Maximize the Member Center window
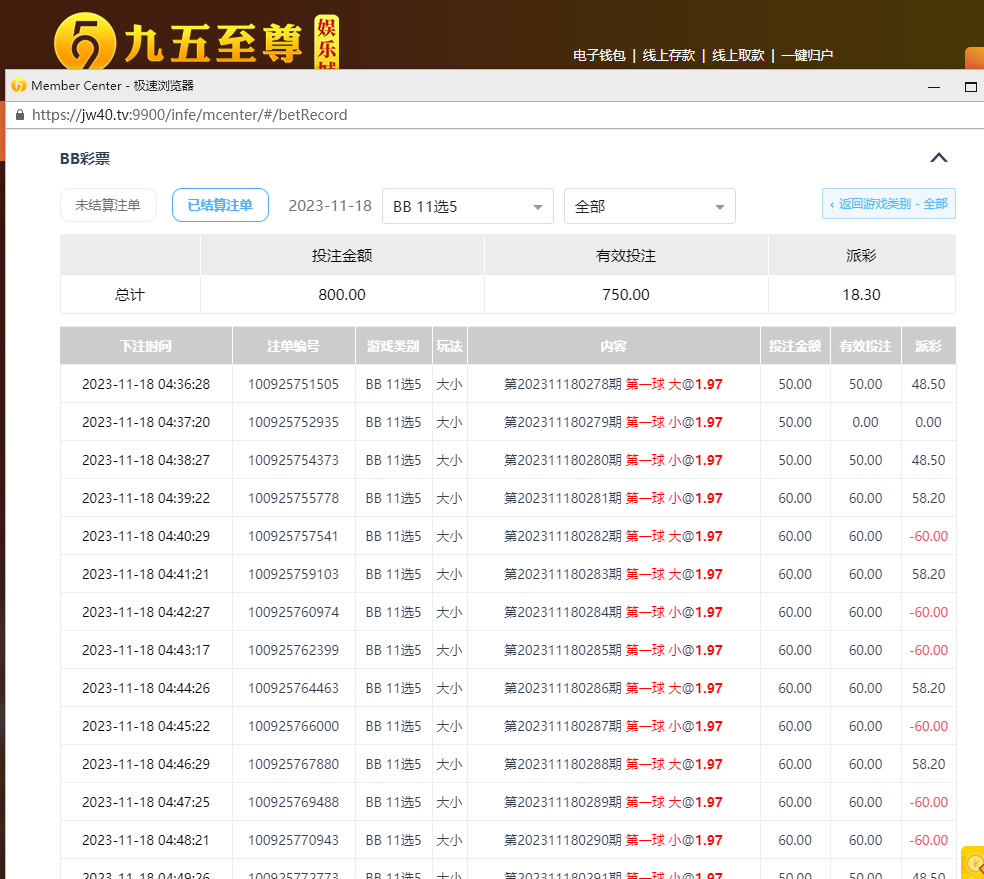The image size is (984, 879). click(970, 87)
